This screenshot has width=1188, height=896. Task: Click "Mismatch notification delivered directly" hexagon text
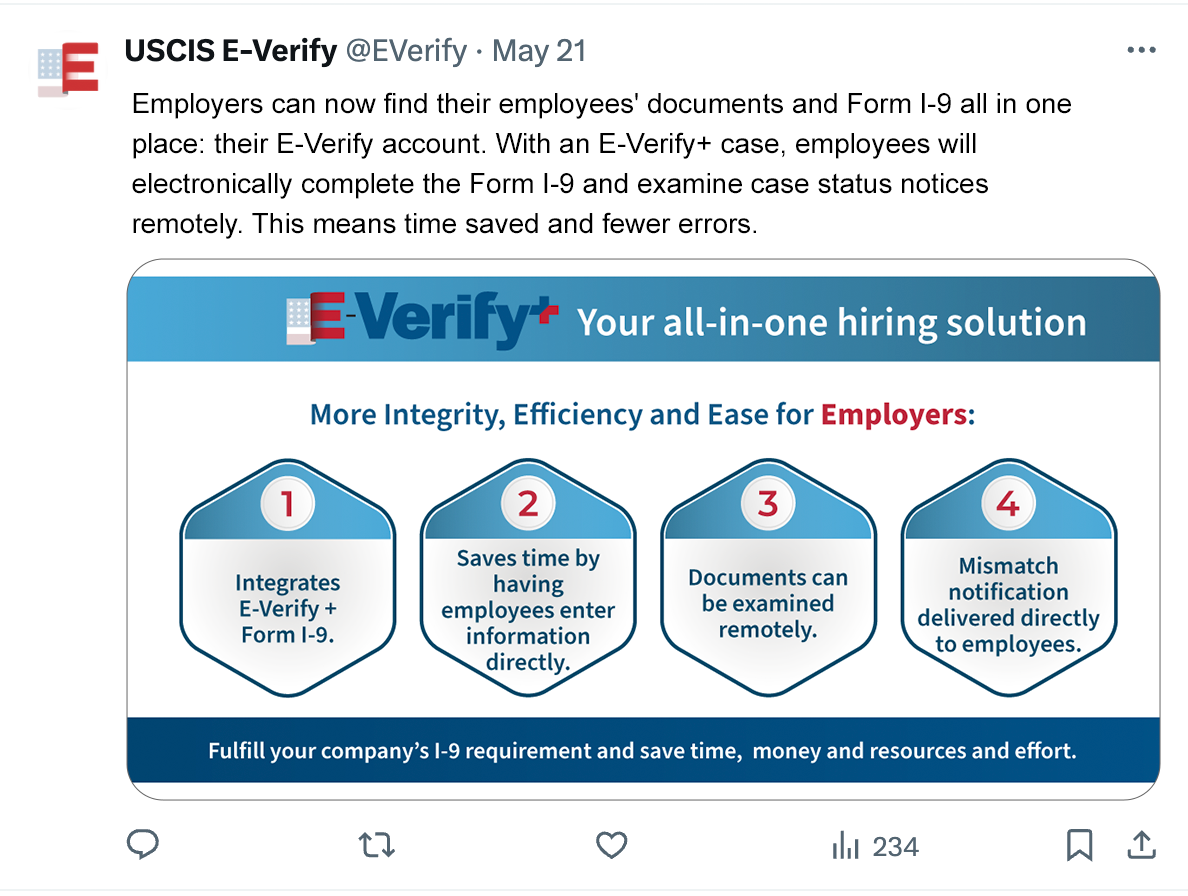1008,605
